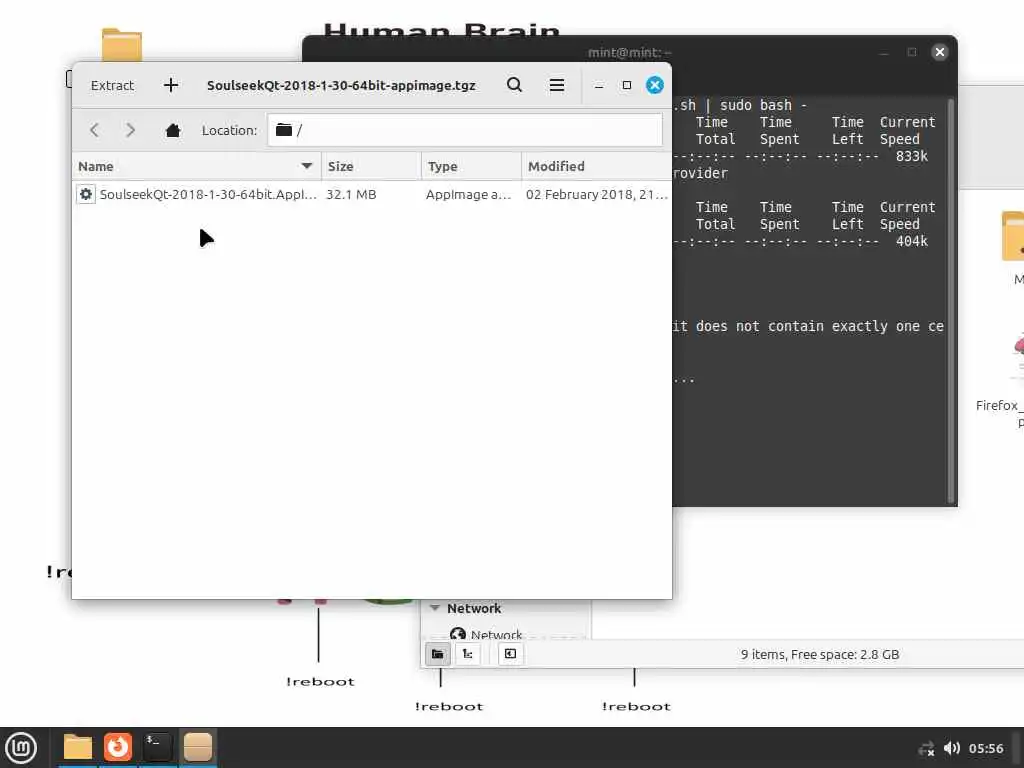Go to archive home location
The width and height of the screenshot is (1024, 768).
pos(173,131)
